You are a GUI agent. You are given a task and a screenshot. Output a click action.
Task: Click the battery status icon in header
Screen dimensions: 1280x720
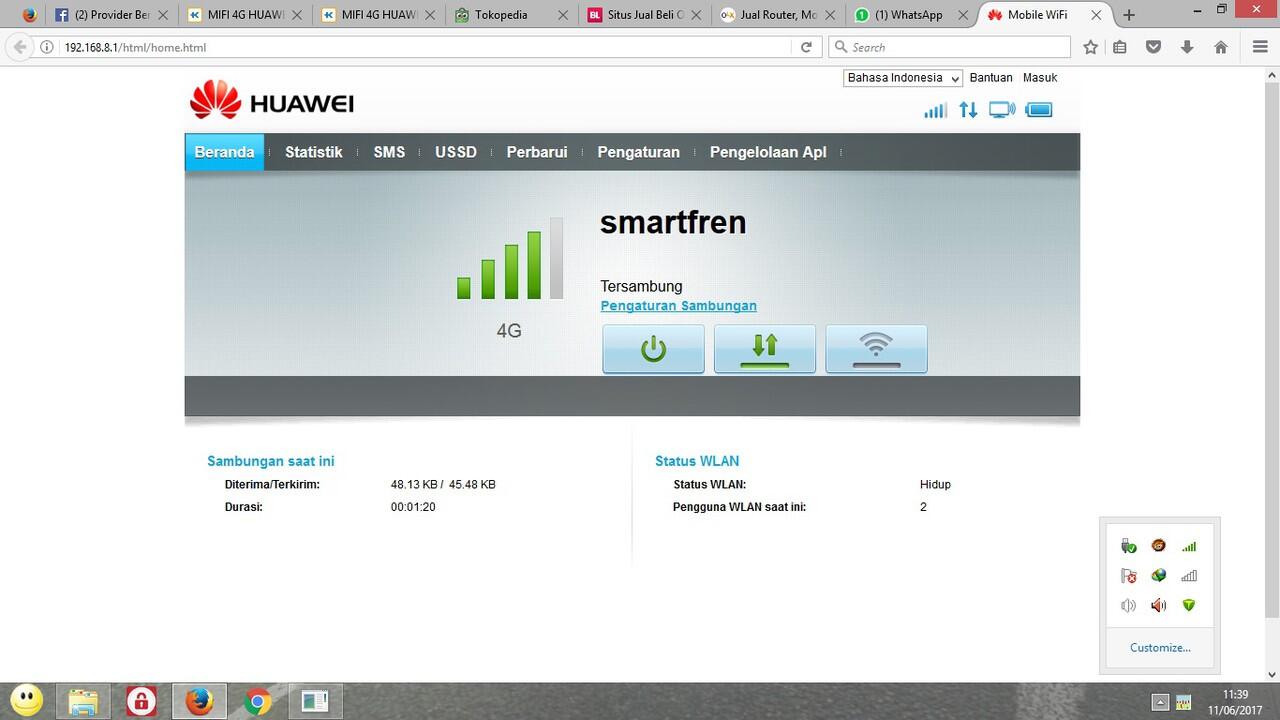[x=1039, y=110]
